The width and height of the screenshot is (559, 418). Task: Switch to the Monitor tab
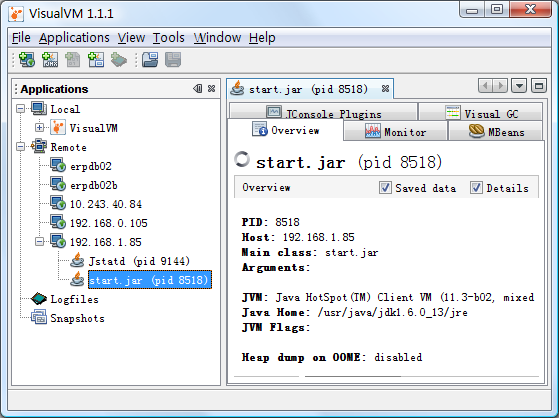(395, 131)
